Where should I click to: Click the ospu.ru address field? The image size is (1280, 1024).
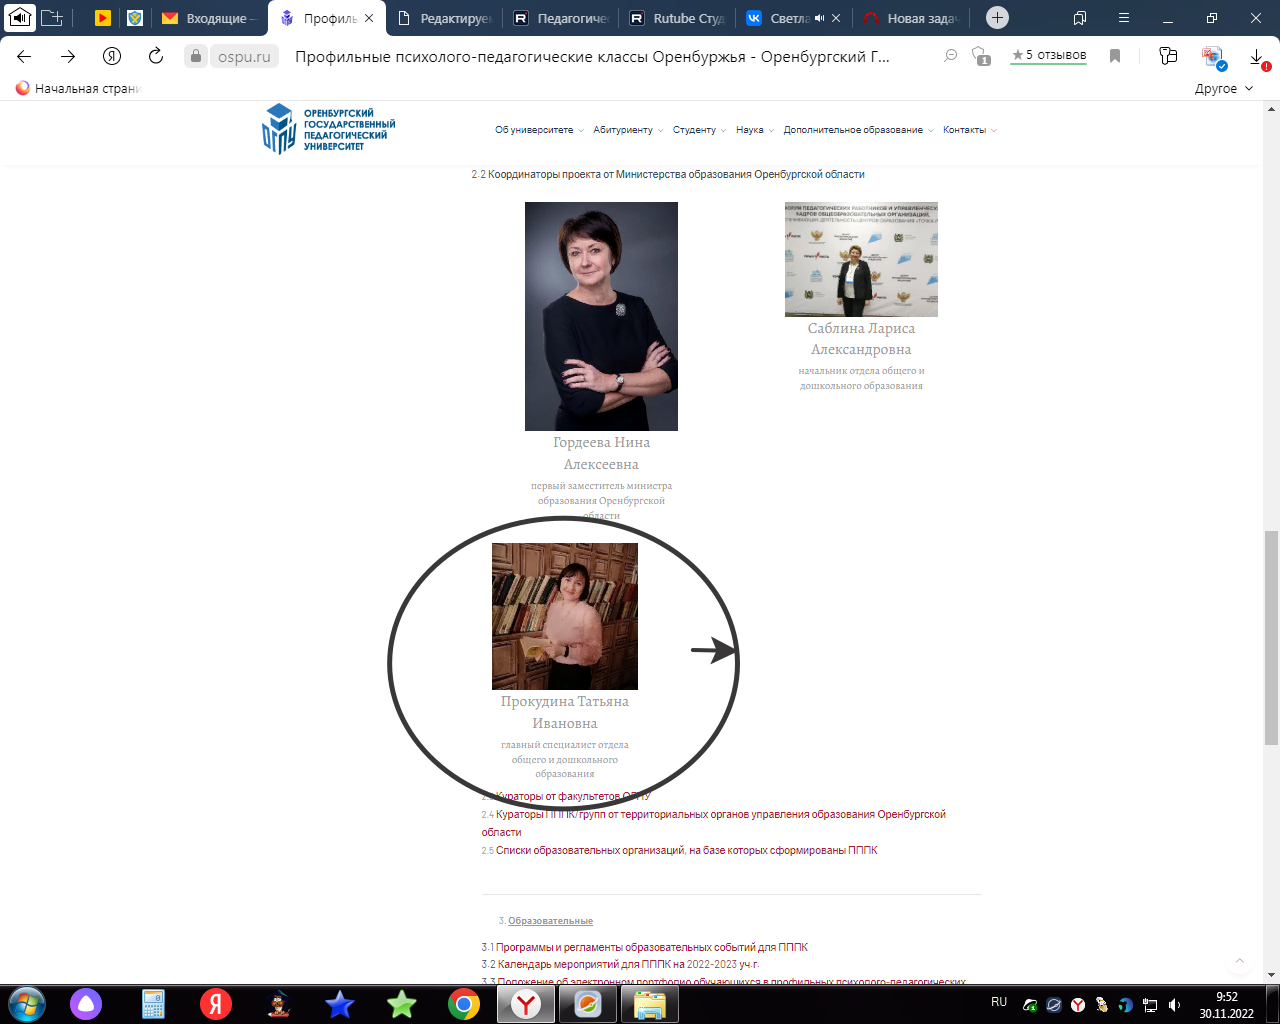[244, 57]
